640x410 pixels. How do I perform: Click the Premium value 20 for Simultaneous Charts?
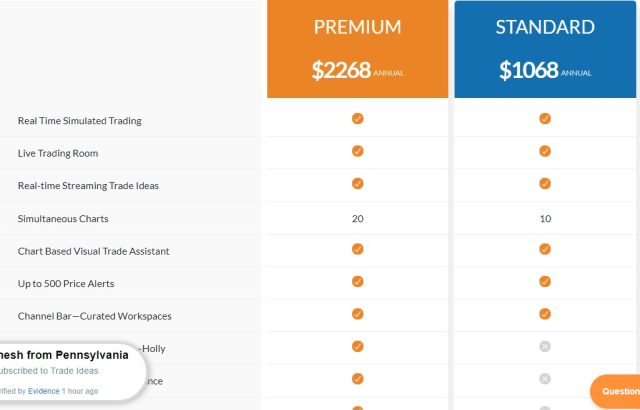(x=357, y=219)
